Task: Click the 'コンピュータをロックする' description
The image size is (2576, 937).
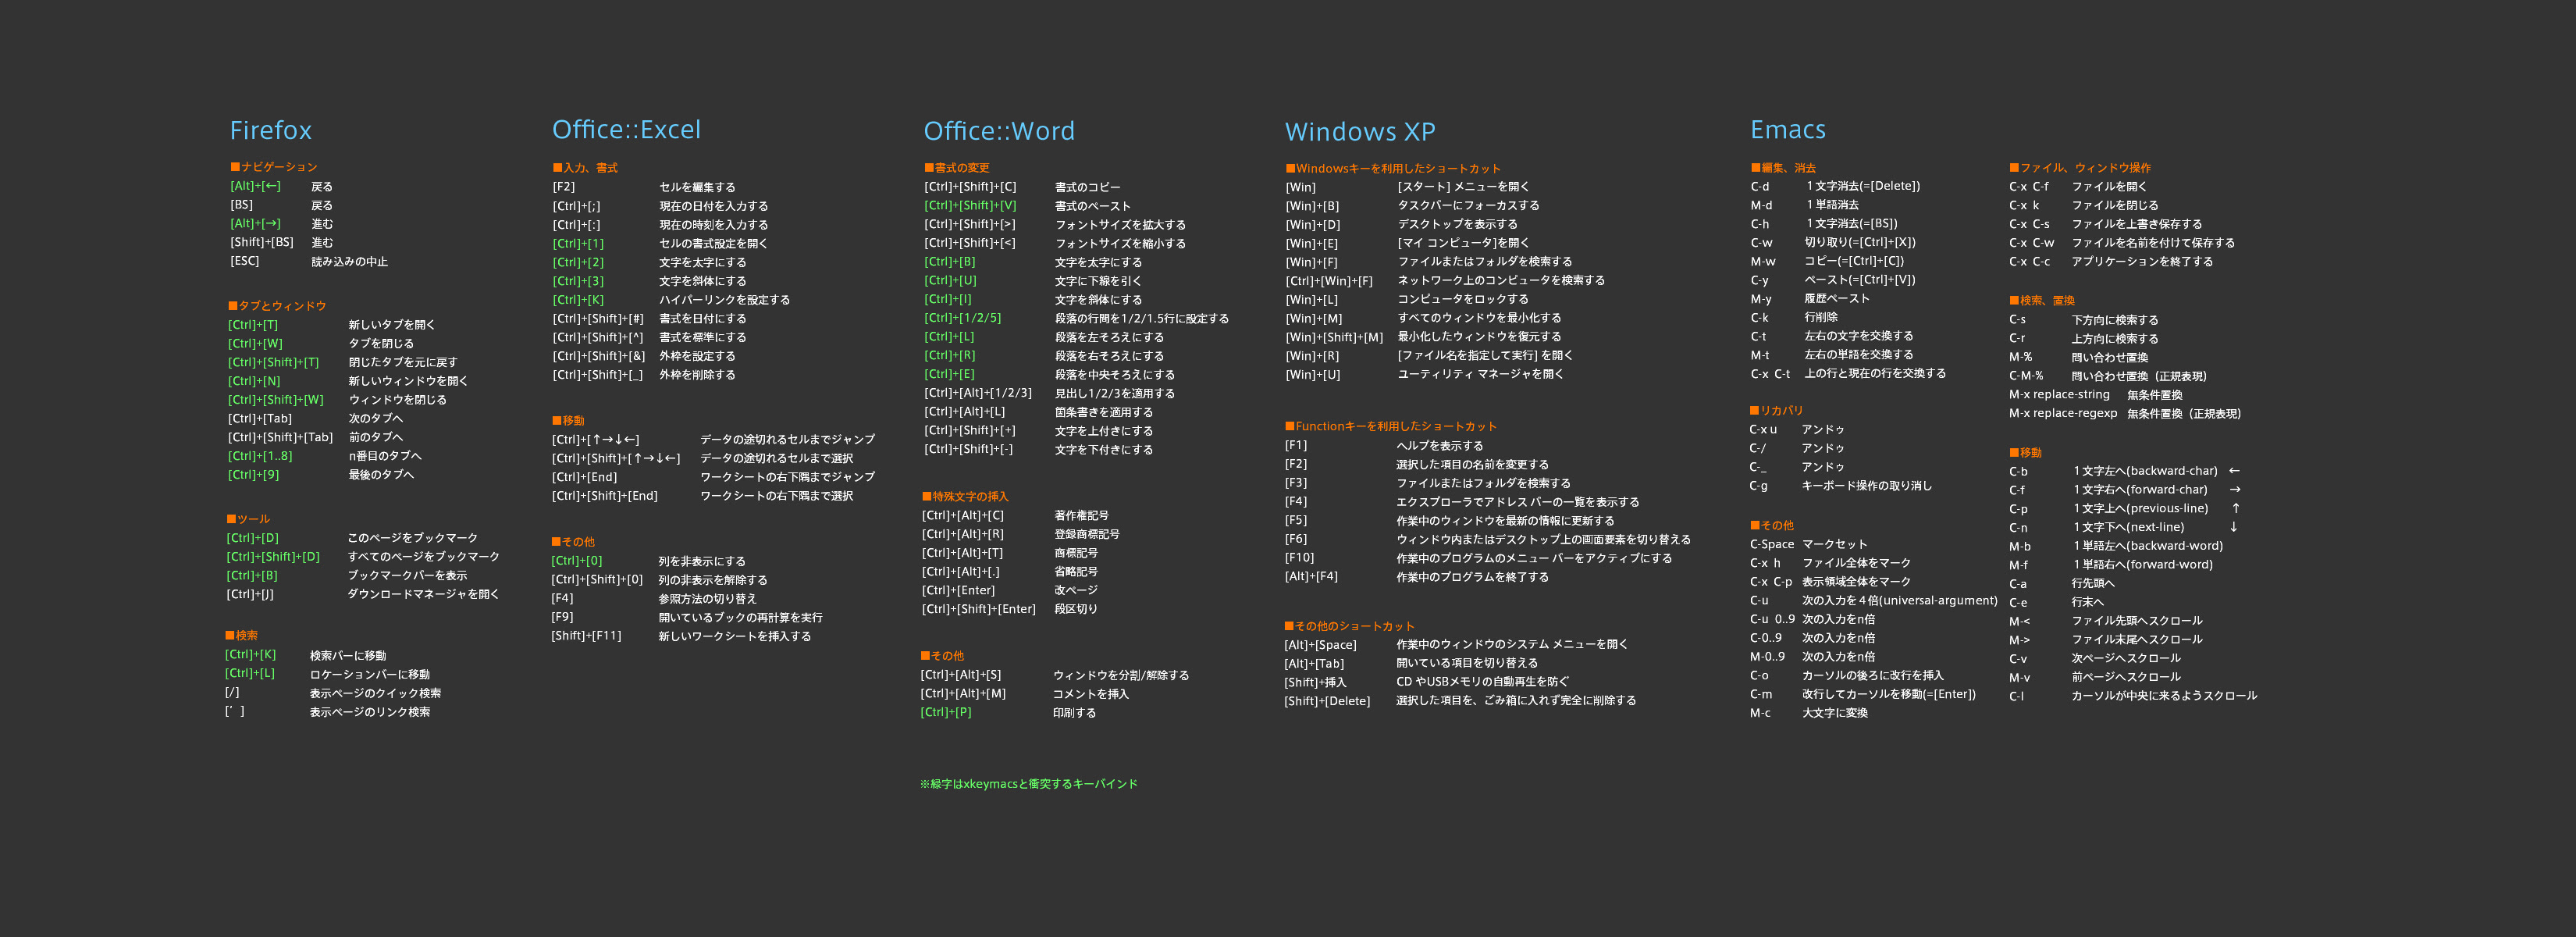Action: 1463,299
